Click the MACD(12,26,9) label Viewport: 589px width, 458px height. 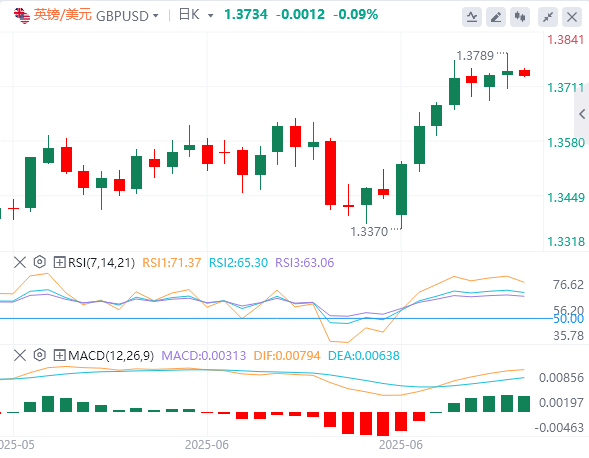click(111, 355)
